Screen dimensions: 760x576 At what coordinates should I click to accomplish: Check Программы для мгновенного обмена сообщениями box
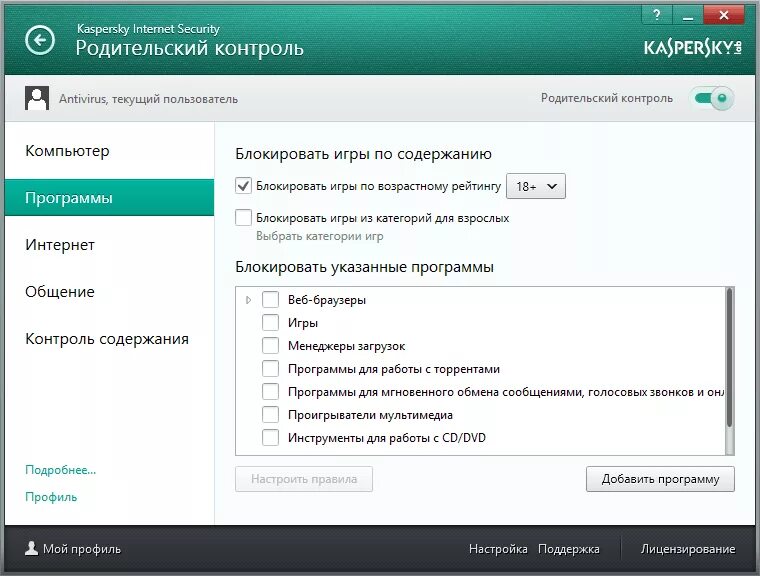(270, 392)
